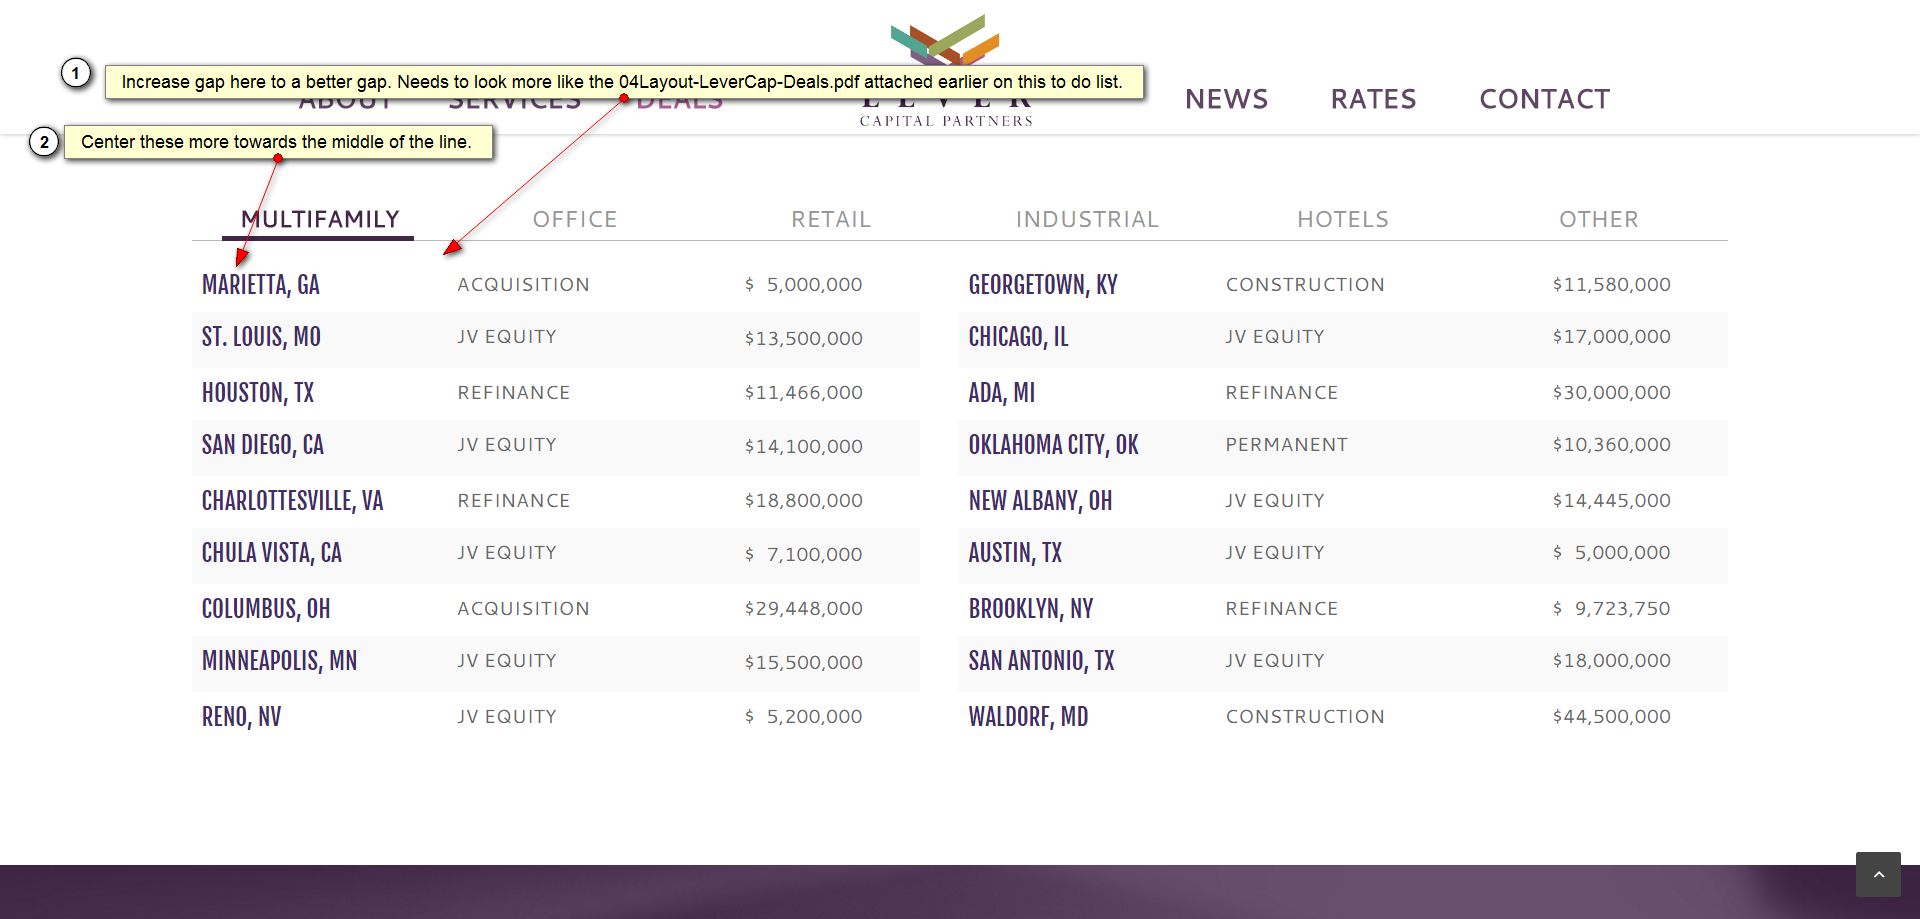
Task: Open the NEWS navigation link
Action: pos(1226,99)
